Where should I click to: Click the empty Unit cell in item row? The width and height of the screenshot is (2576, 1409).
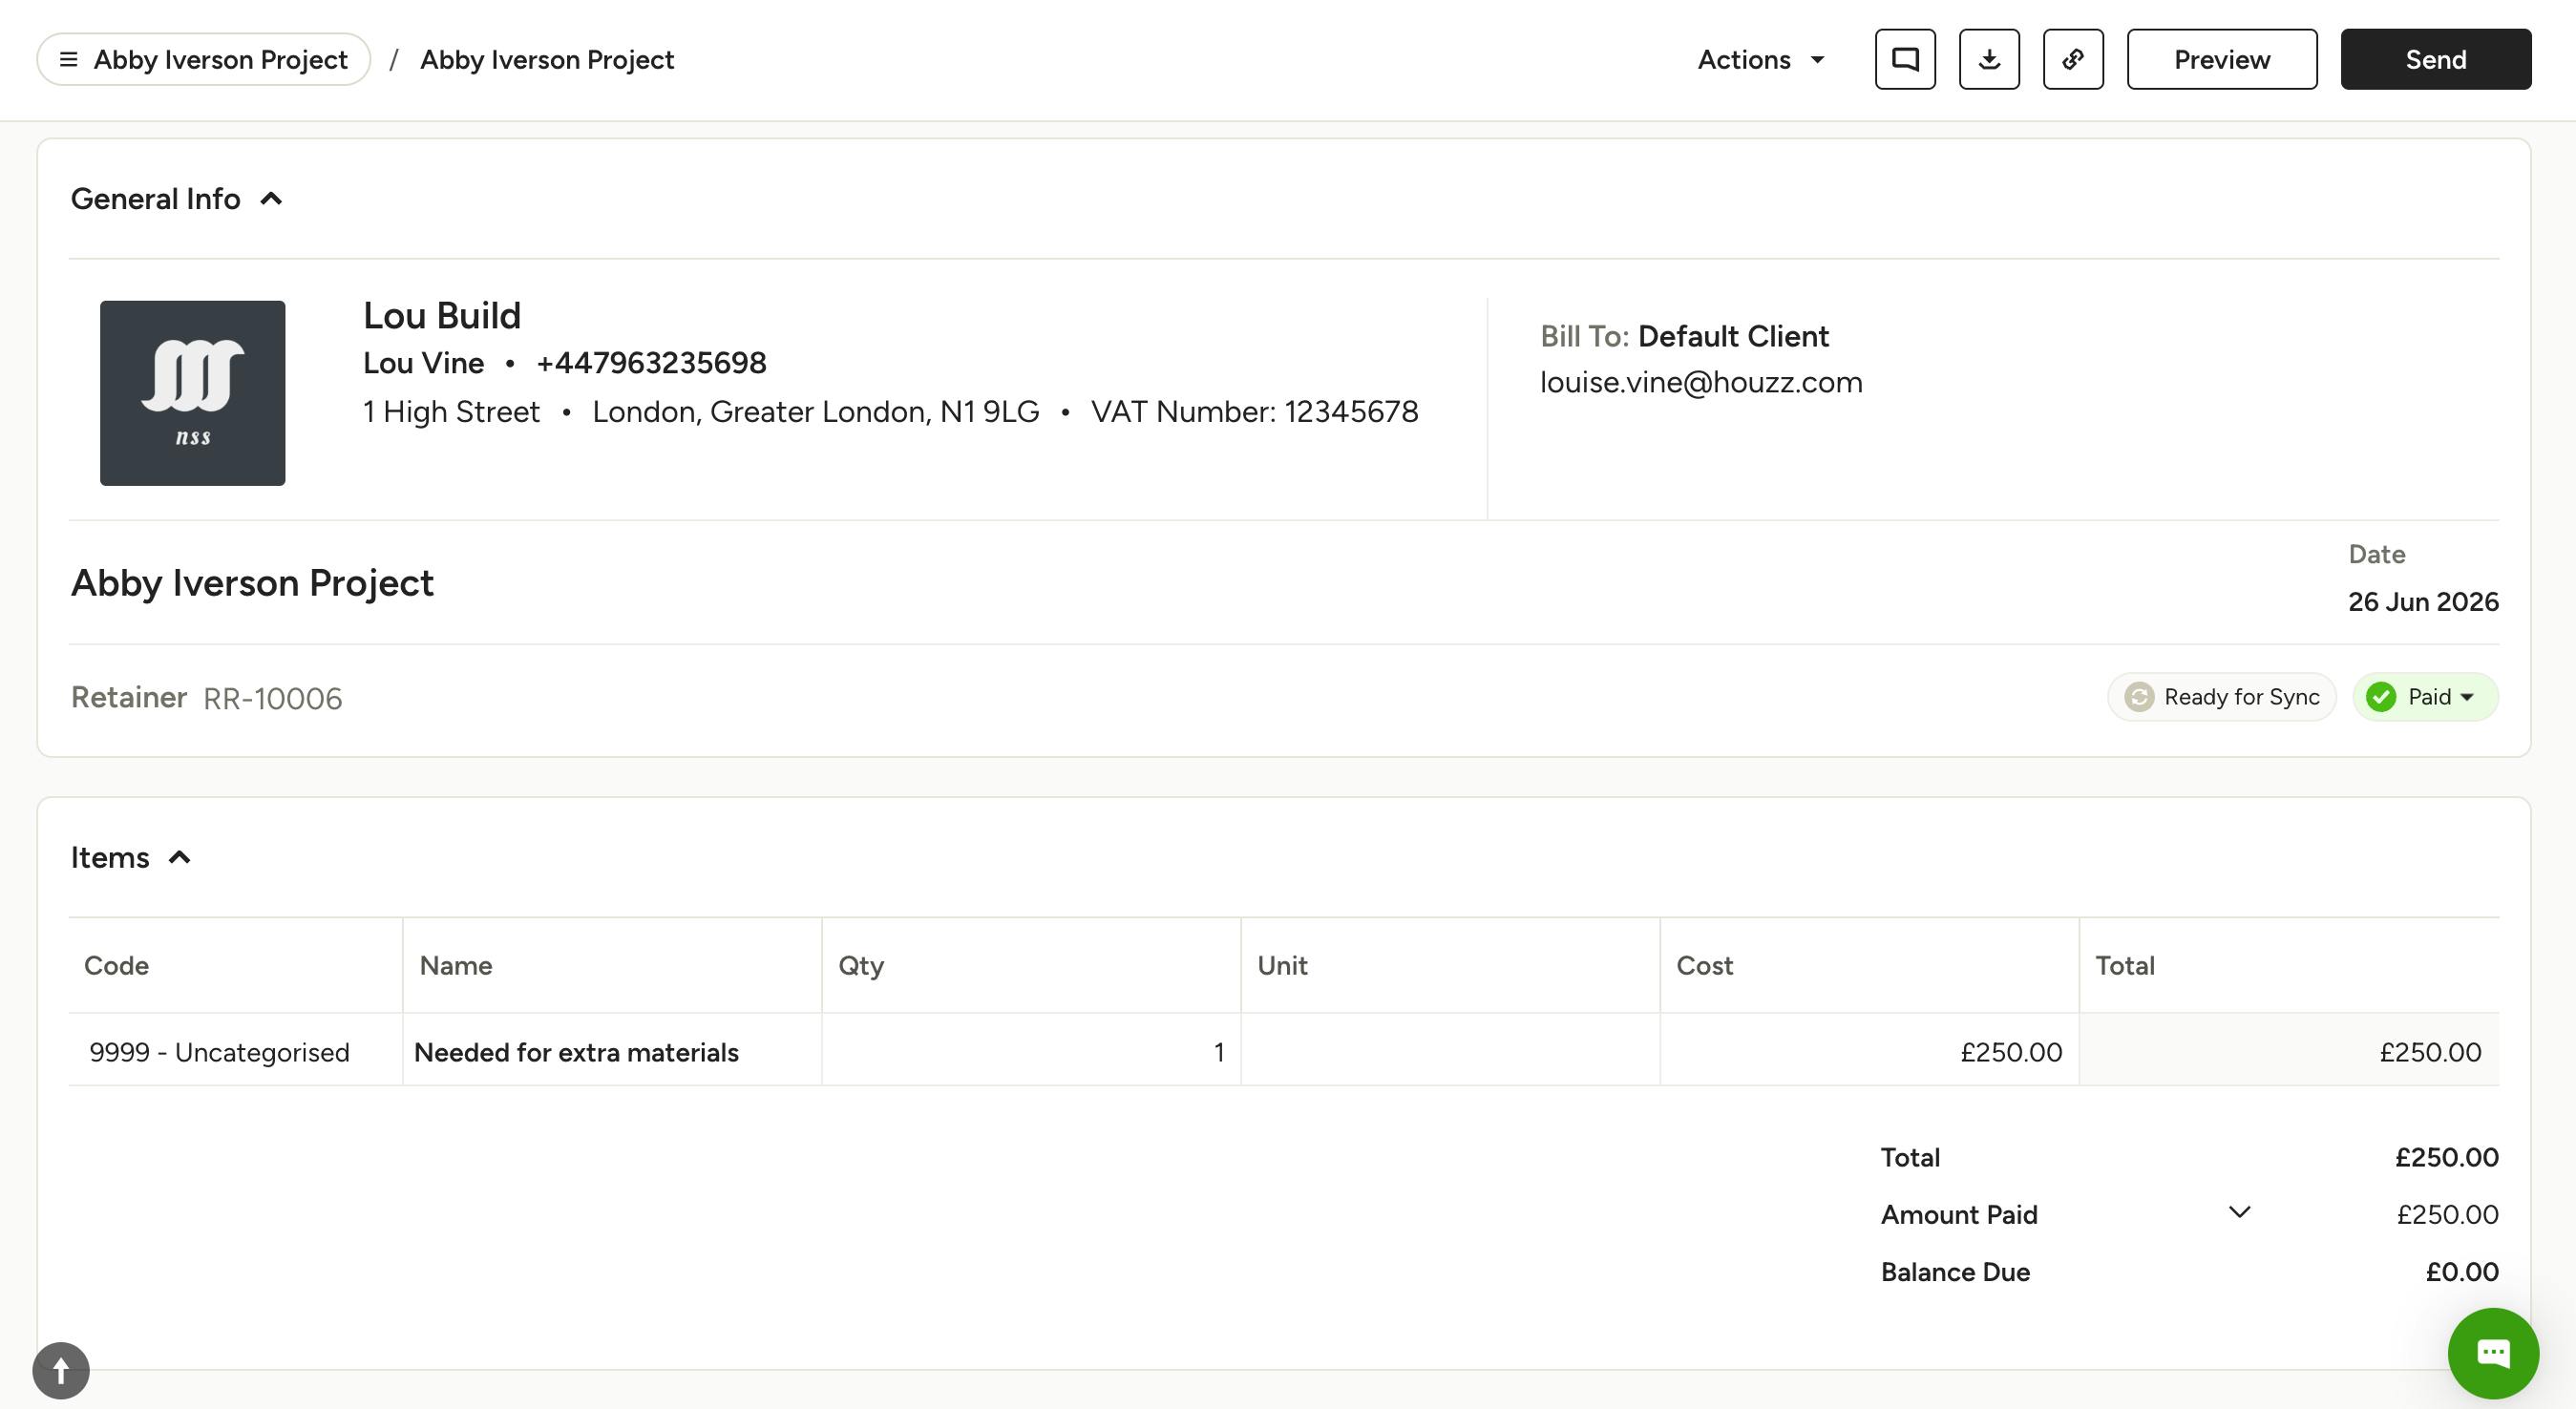[x=1450, y=1051]
